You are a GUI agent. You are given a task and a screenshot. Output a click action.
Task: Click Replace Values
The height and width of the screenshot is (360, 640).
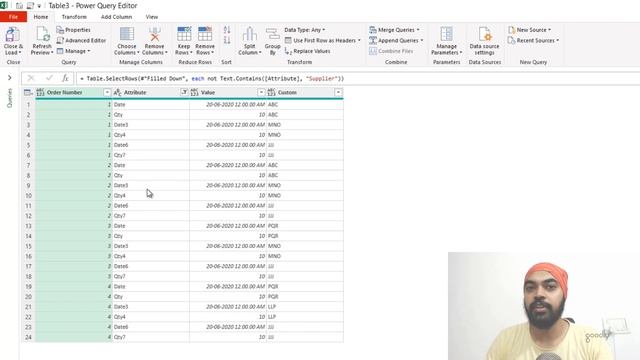tap(308, 51)
